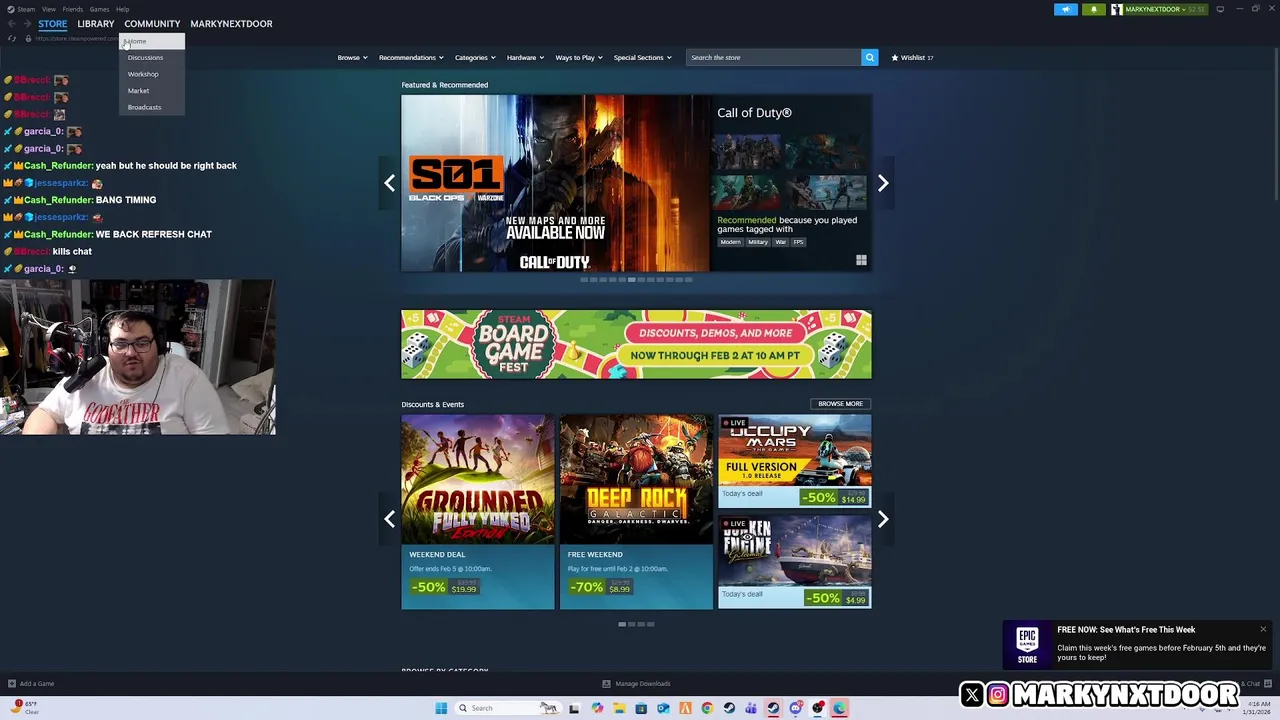Reload the store page with refresh icon

coord(12,39)
